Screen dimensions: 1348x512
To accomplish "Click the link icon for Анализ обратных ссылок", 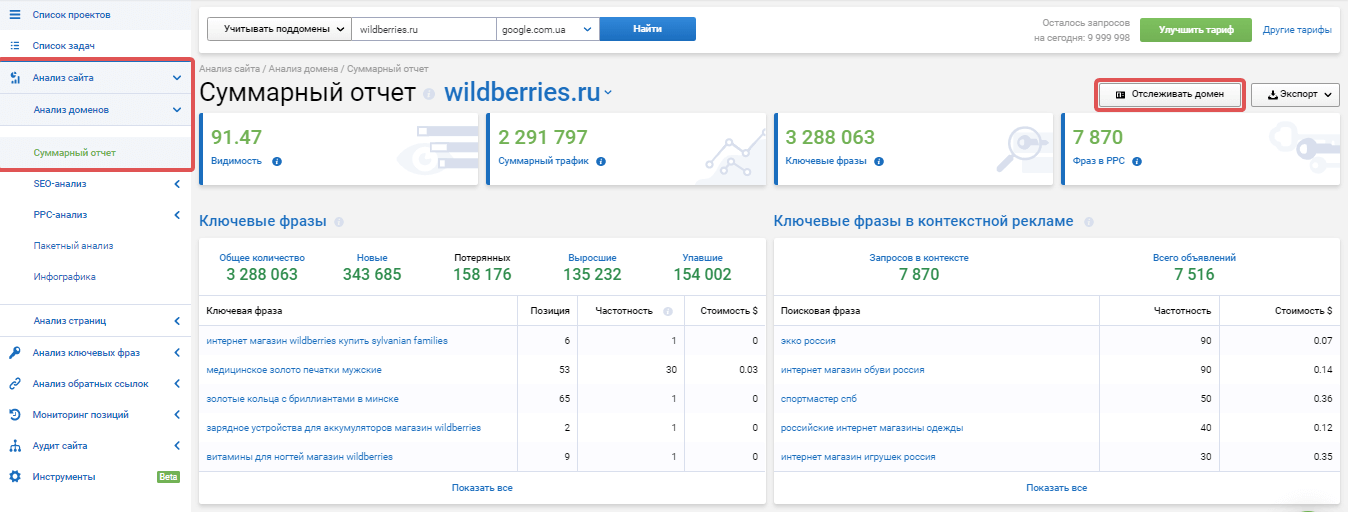I will (15, 383).
